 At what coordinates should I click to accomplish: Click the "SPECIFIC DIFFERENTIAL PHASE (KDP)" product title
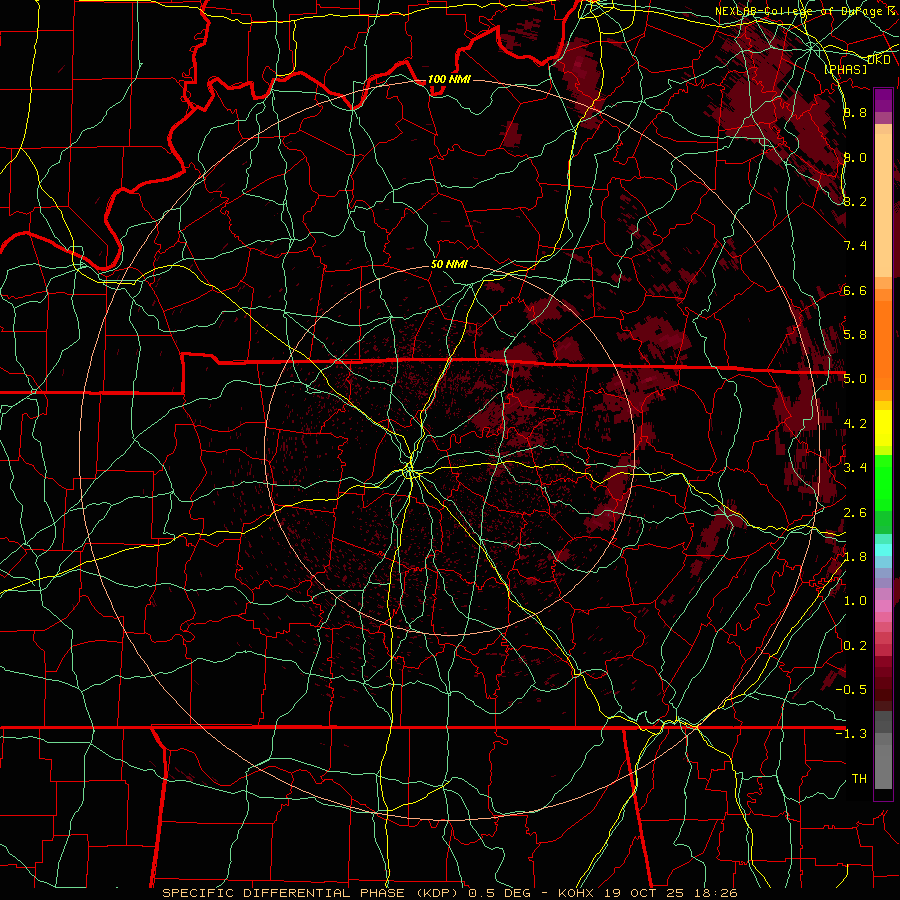310,893
